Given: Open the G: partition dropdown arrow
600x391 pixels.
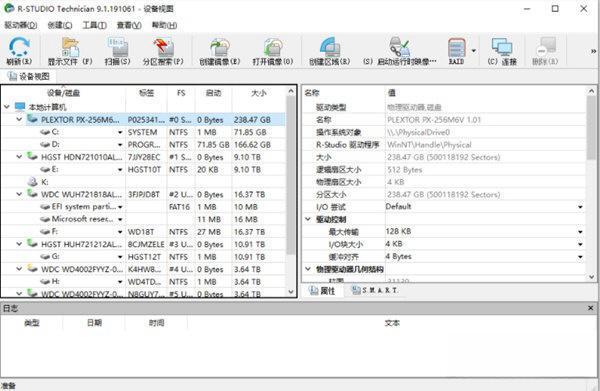Looking at the screenshot, I should click(120, 257).
